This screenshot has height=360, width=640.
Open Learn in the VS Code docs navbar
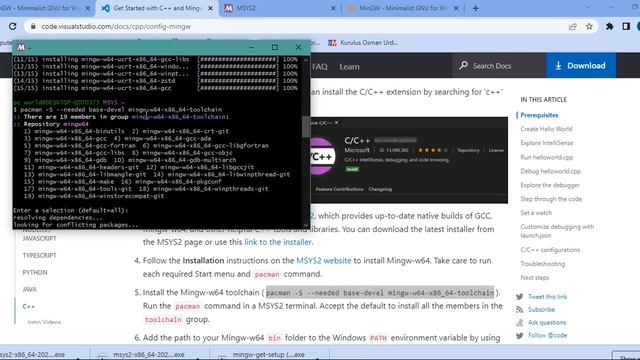point(349,67)
